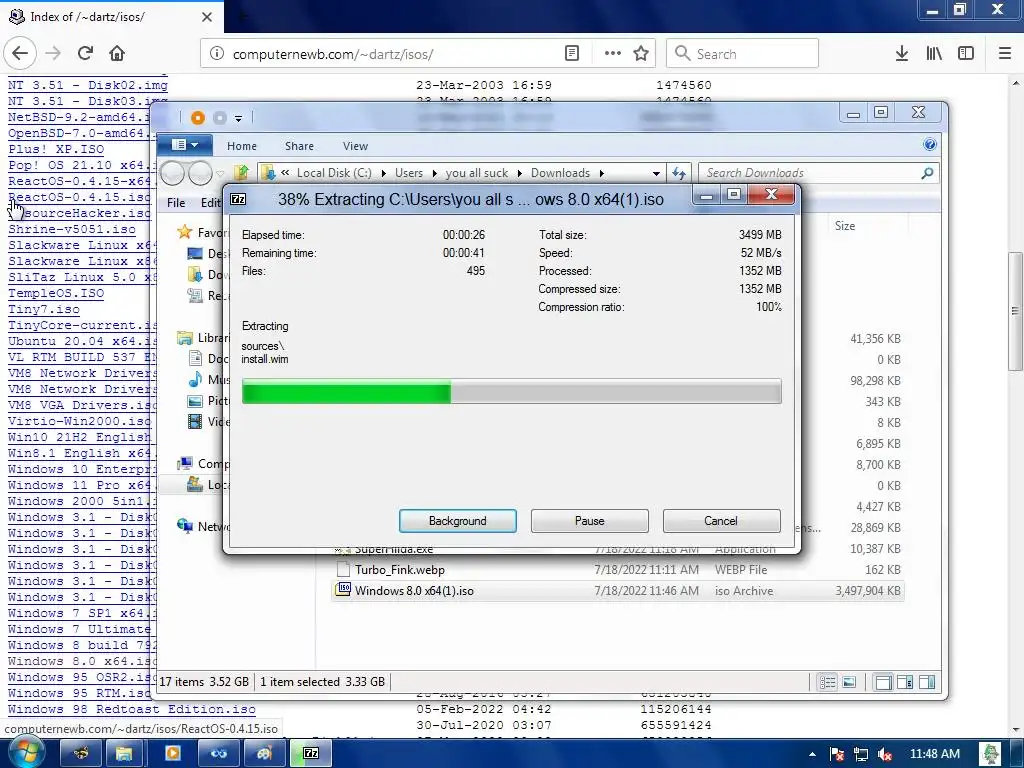Expand arrow after Users in breadcrumb
The height and width of the screenshot is (768, 1024).
(x=434, y=173)
